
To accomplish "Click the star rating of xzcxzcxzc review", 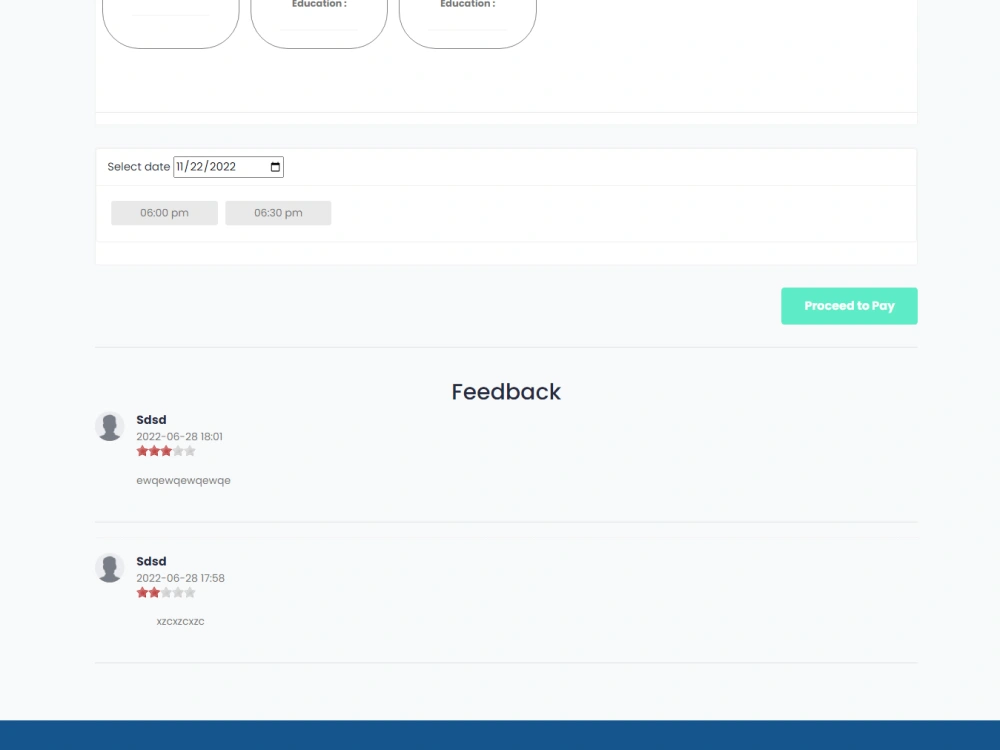I will (166, 593).
